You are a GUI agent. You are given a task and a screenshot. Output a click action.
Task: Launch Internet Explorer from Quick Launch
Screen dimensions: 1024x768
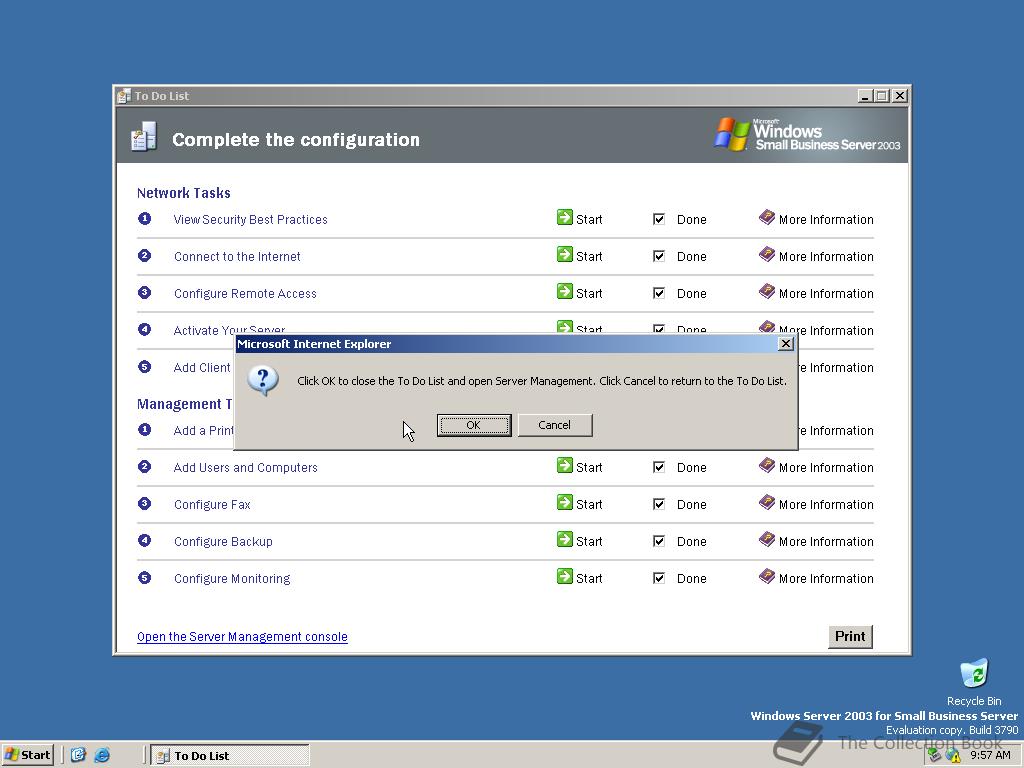tap(102, 755)
